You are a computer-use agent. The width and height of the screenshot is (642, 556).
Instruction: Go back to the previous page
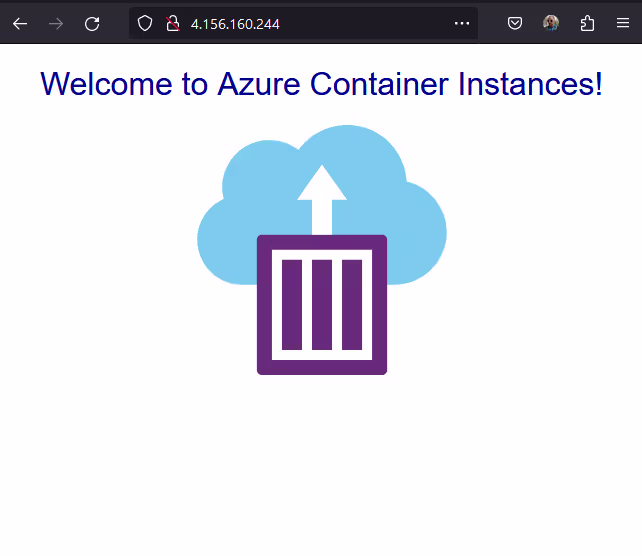pyautogui.click(x=20, y=24)
